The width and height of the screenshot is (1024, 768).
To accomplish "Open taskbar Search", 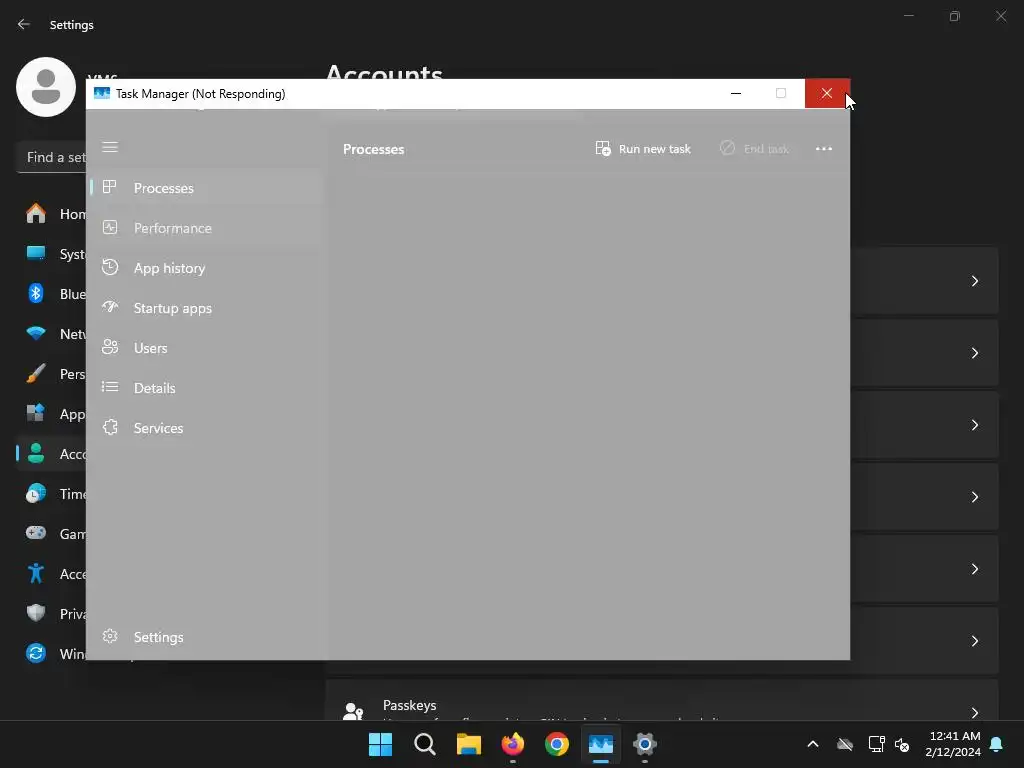I will (424, 744).
